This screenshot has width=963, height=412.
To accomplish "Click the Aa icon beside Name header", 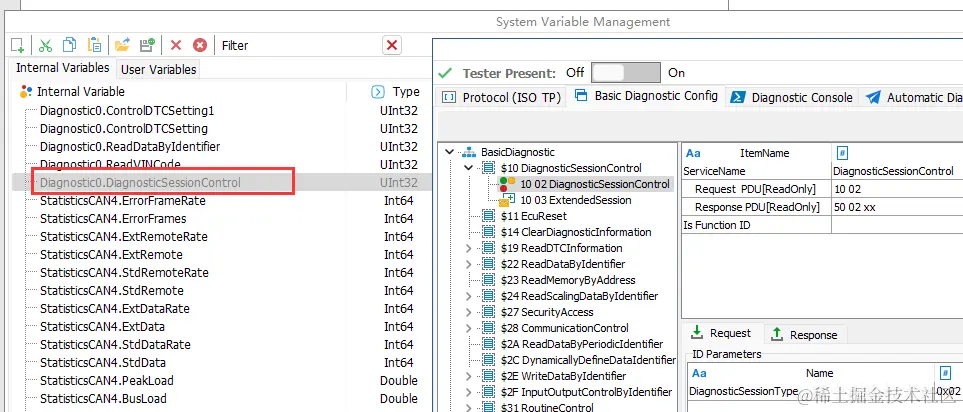I will tap(699, 373).
